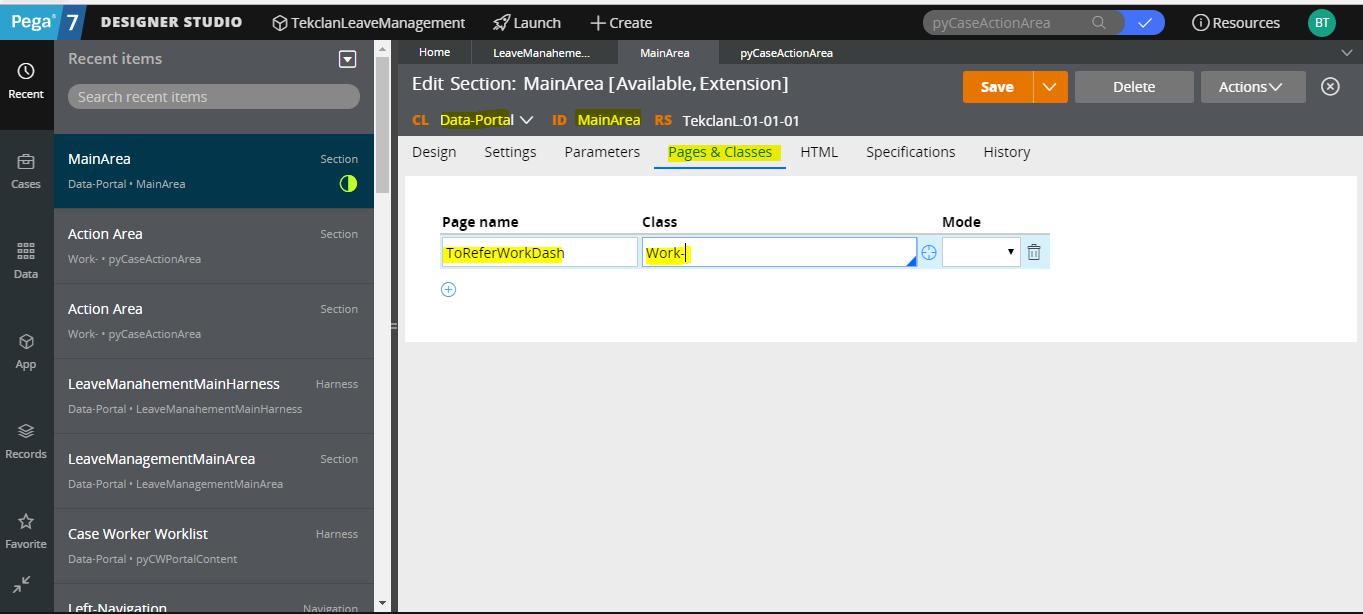Viewport: 1363px width, 614px height.
Task: Click the Save button
Action: (x=997, y=87)
